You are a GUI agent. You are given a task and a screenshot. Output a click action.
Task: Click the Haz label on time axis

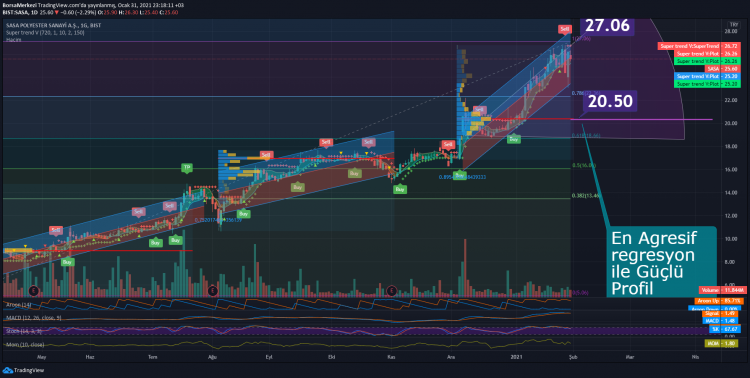(x=89, y=357)
